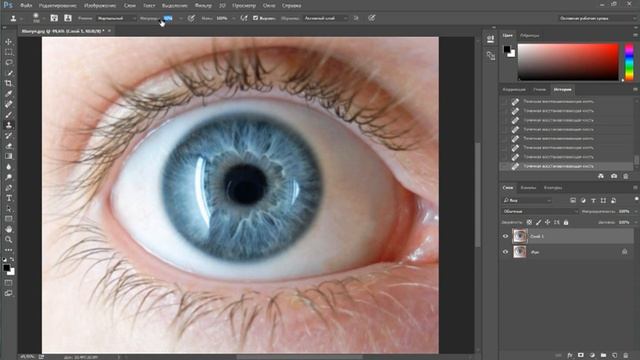
Task: Select the Spot Healing Brush tool
Action: [x=9, y=104]
